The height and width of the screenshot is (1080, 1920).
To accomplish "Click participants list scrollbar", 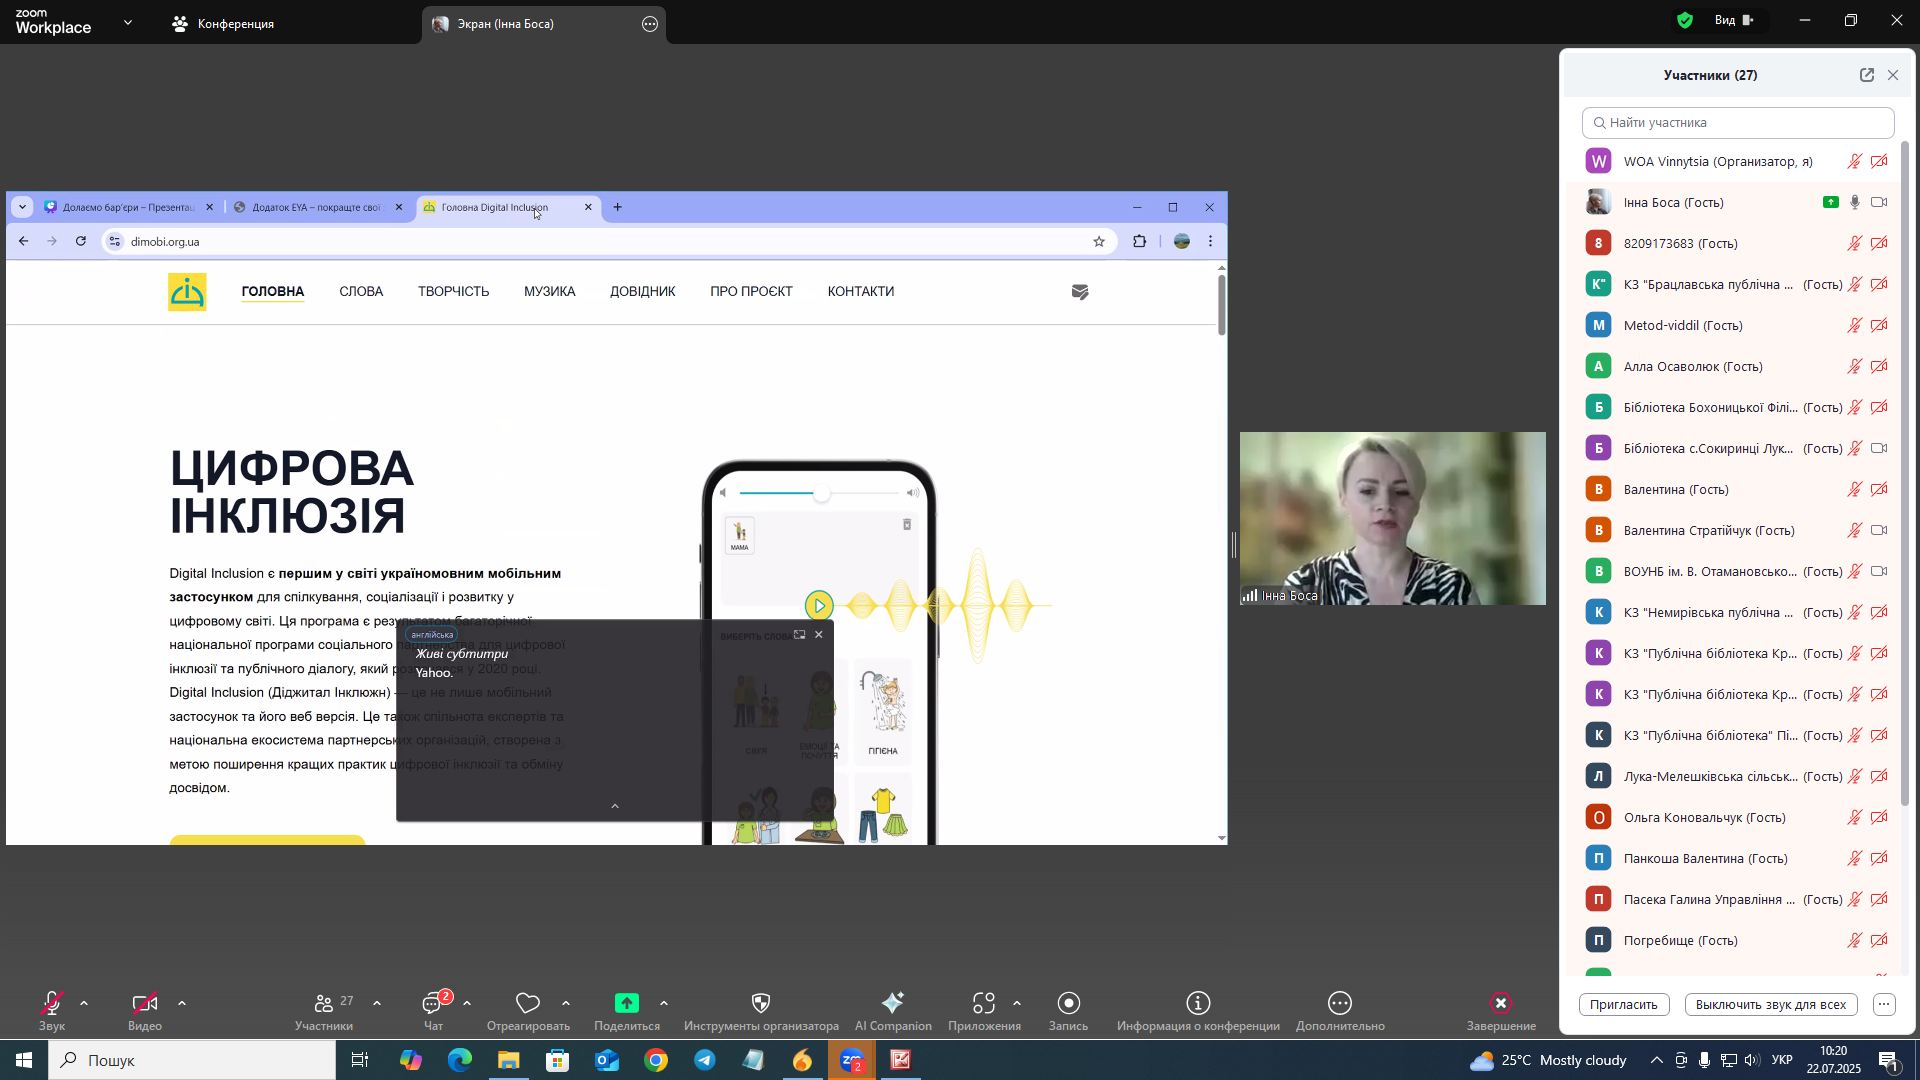I will coord(1905,472).
